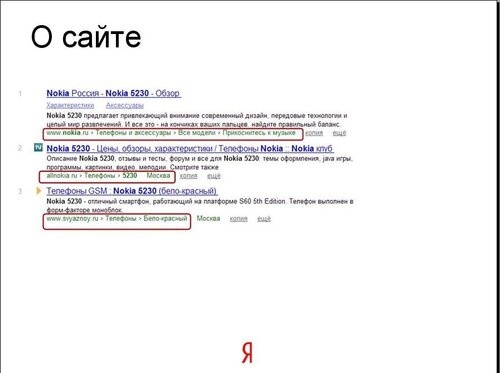Open the 'Nokia Россия - Nokia 5230 - Обзор' result

(114, 93)
